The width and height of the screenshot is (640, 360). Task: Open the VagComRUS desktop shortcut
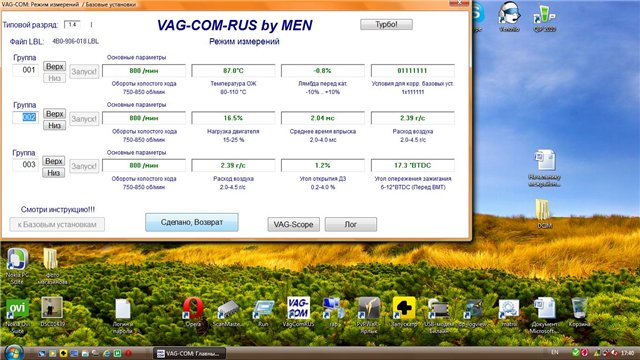coord(298,311)
